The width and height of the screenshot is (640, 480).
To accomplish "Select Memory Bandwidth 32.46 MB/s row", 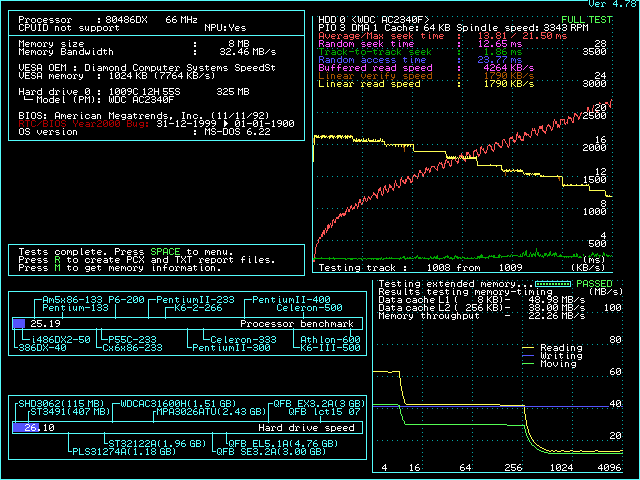I will pos(147,52).
